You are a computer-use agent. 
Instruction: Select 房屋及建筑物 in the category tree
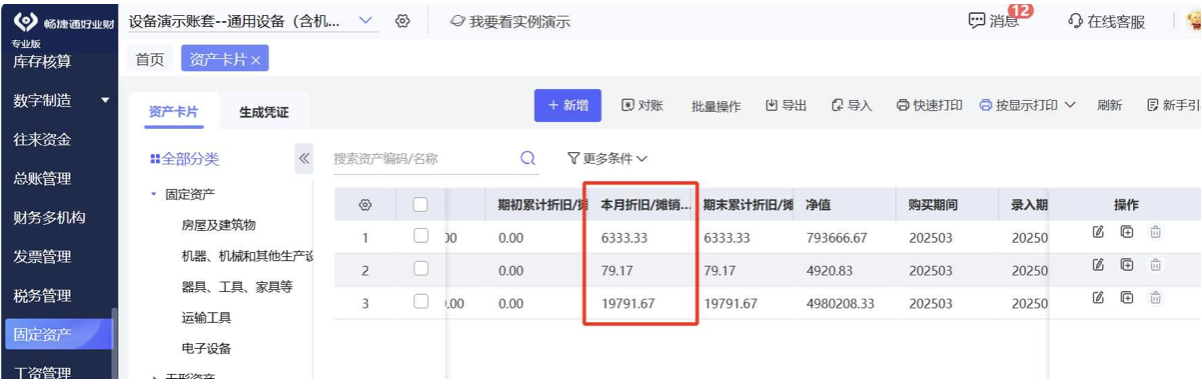click(x=218, y=224)
